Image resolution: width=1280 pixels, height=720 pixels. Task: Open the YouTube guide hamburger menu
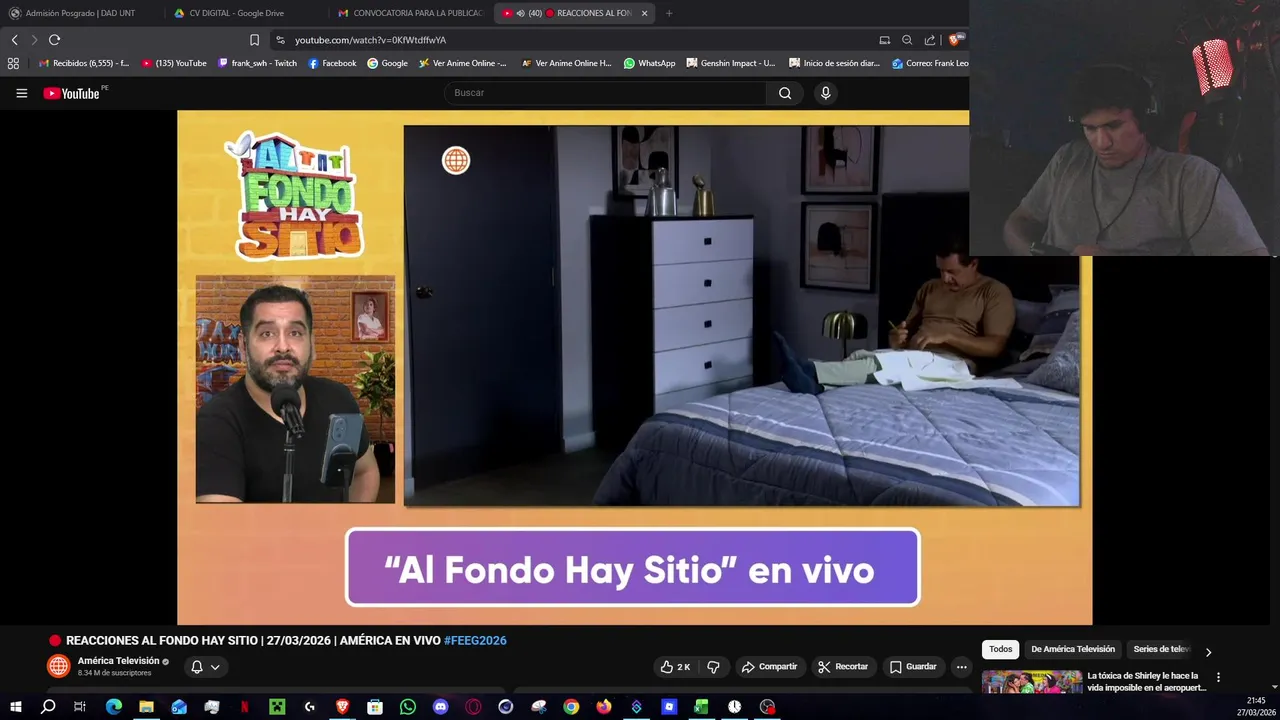click(21, 93)
